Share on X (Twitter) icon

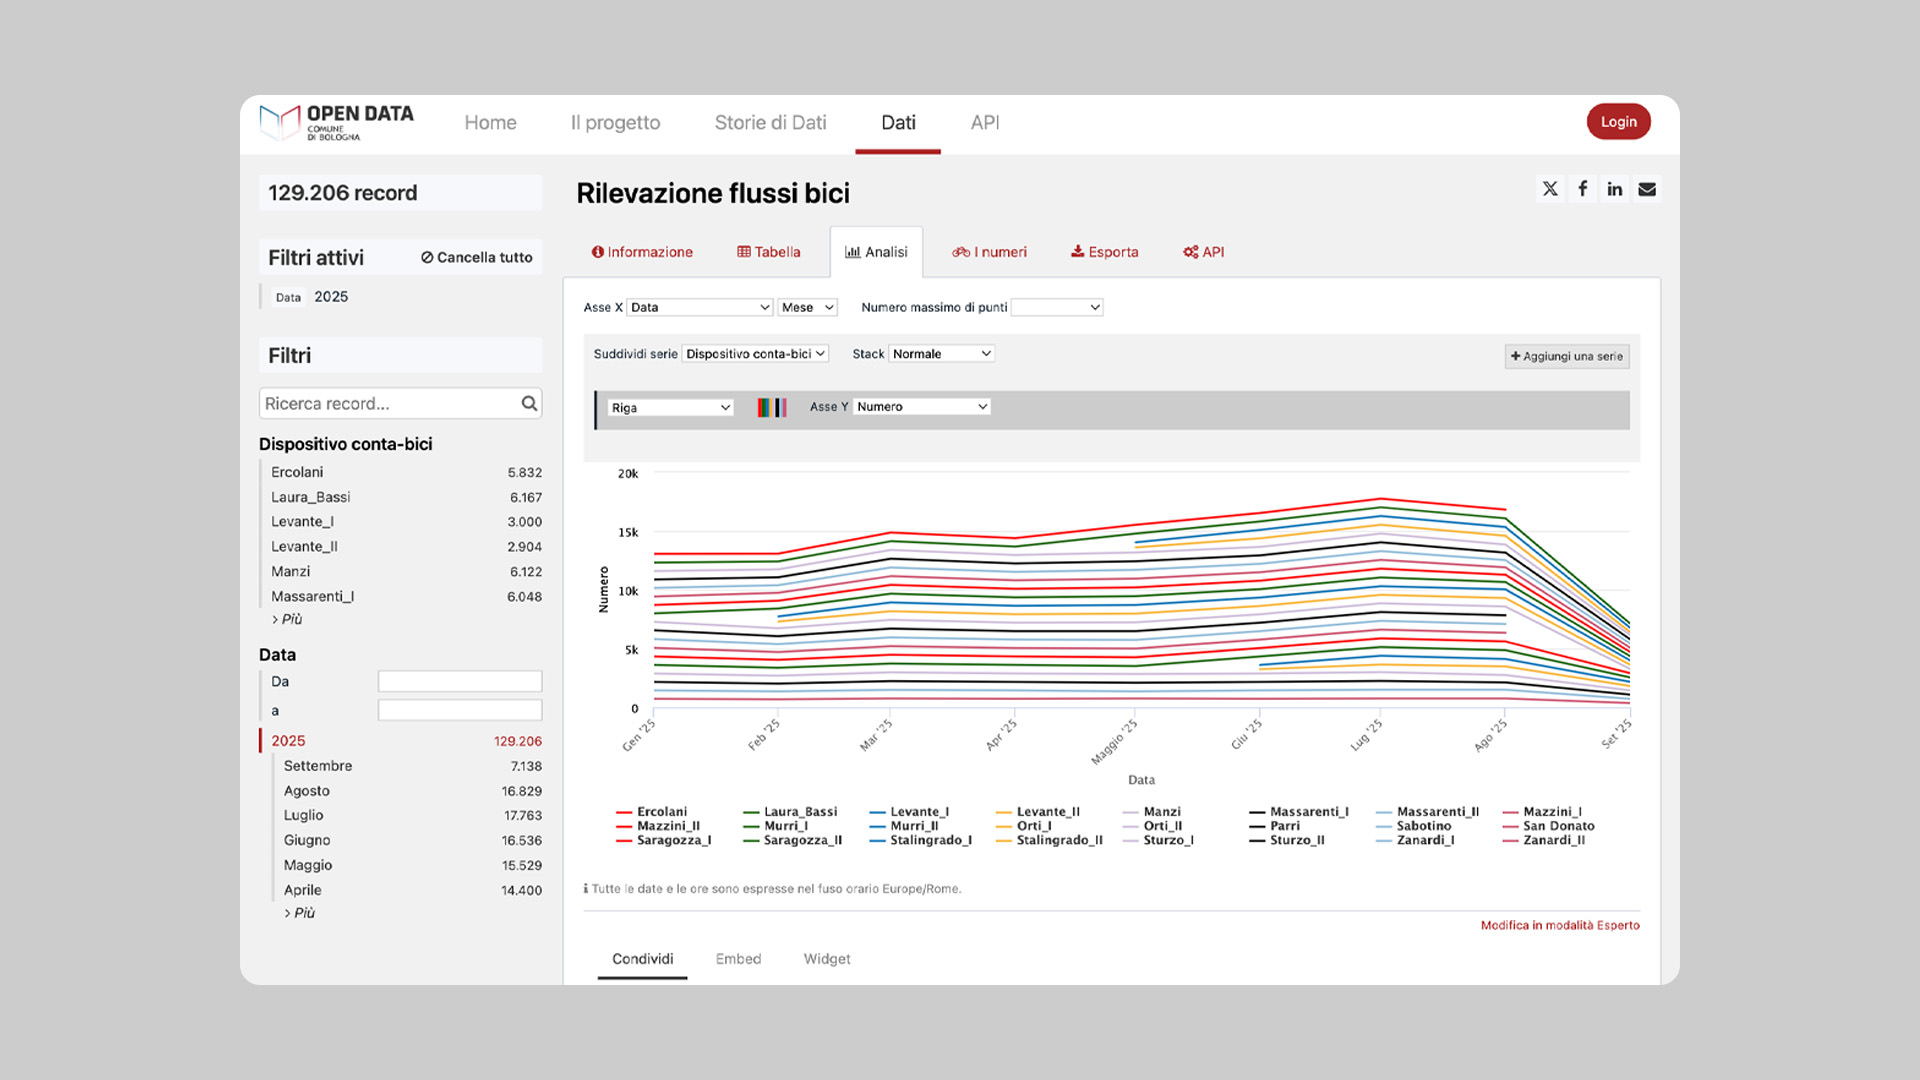tap(1550, 189)
